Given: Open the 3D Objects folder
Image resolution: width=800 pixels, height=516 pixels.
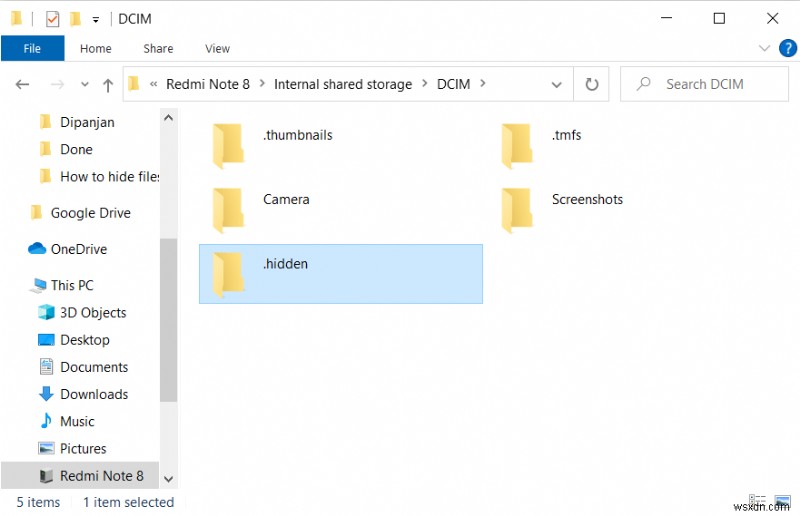Looking at the screenshot, I should coord(93,312).
